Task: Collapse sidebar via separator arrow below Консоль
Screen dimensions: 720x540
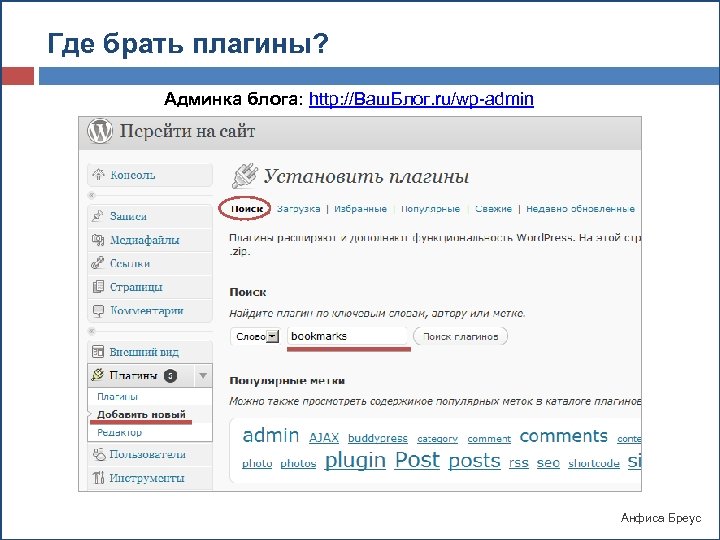Action: pos(92,196)
